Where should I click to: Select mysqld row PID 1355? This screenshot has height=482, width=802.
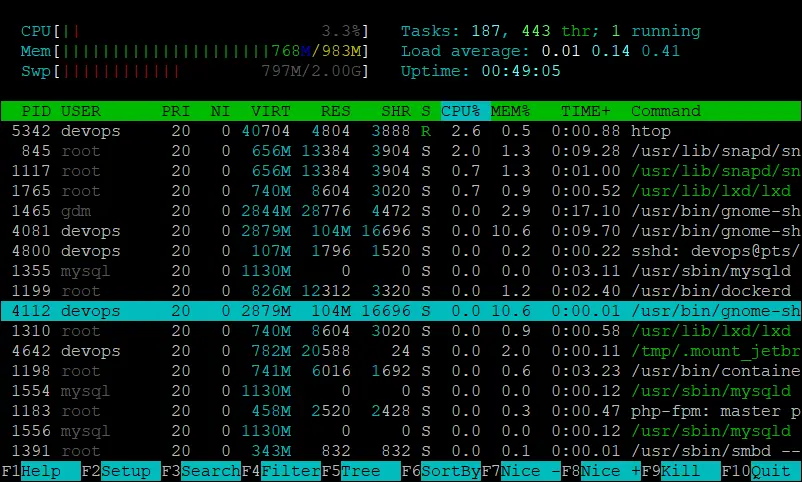pyautogui.click(x=401, y=271)
